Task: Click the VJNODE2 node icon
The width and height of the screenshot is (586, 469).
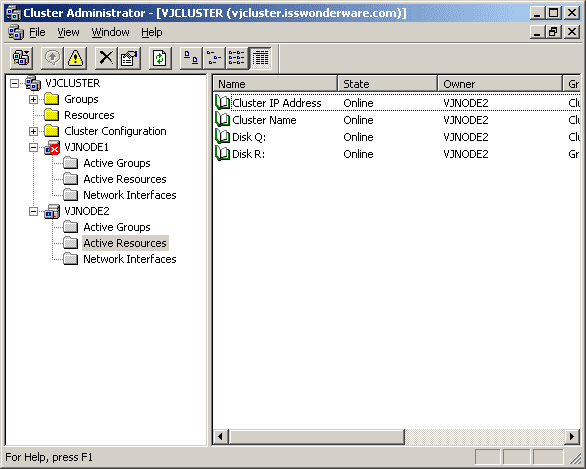Action: [x=52, y=212]
